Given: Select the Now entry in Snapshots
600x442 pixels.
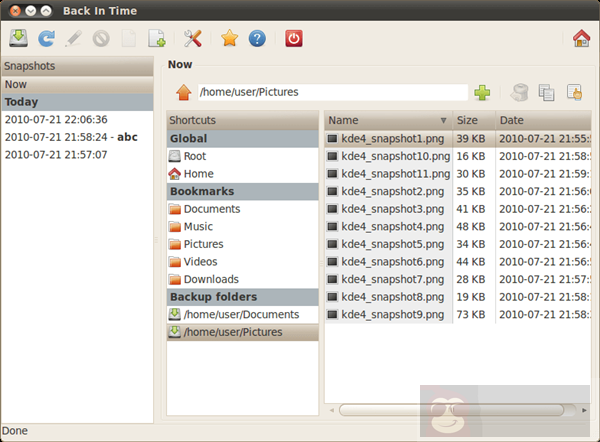Looking at the screenshot, I should (77, 85).
